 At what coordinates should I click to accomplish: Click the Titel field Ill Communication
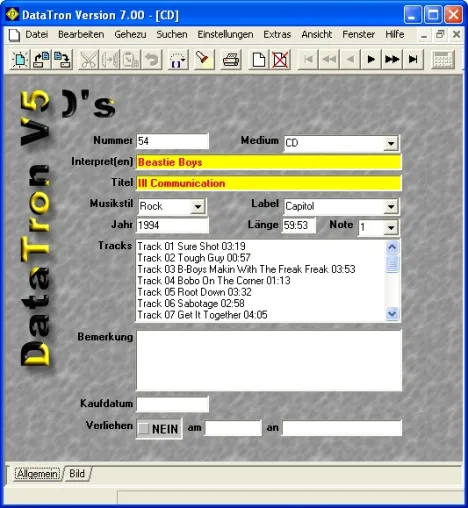tap(269, 183)
